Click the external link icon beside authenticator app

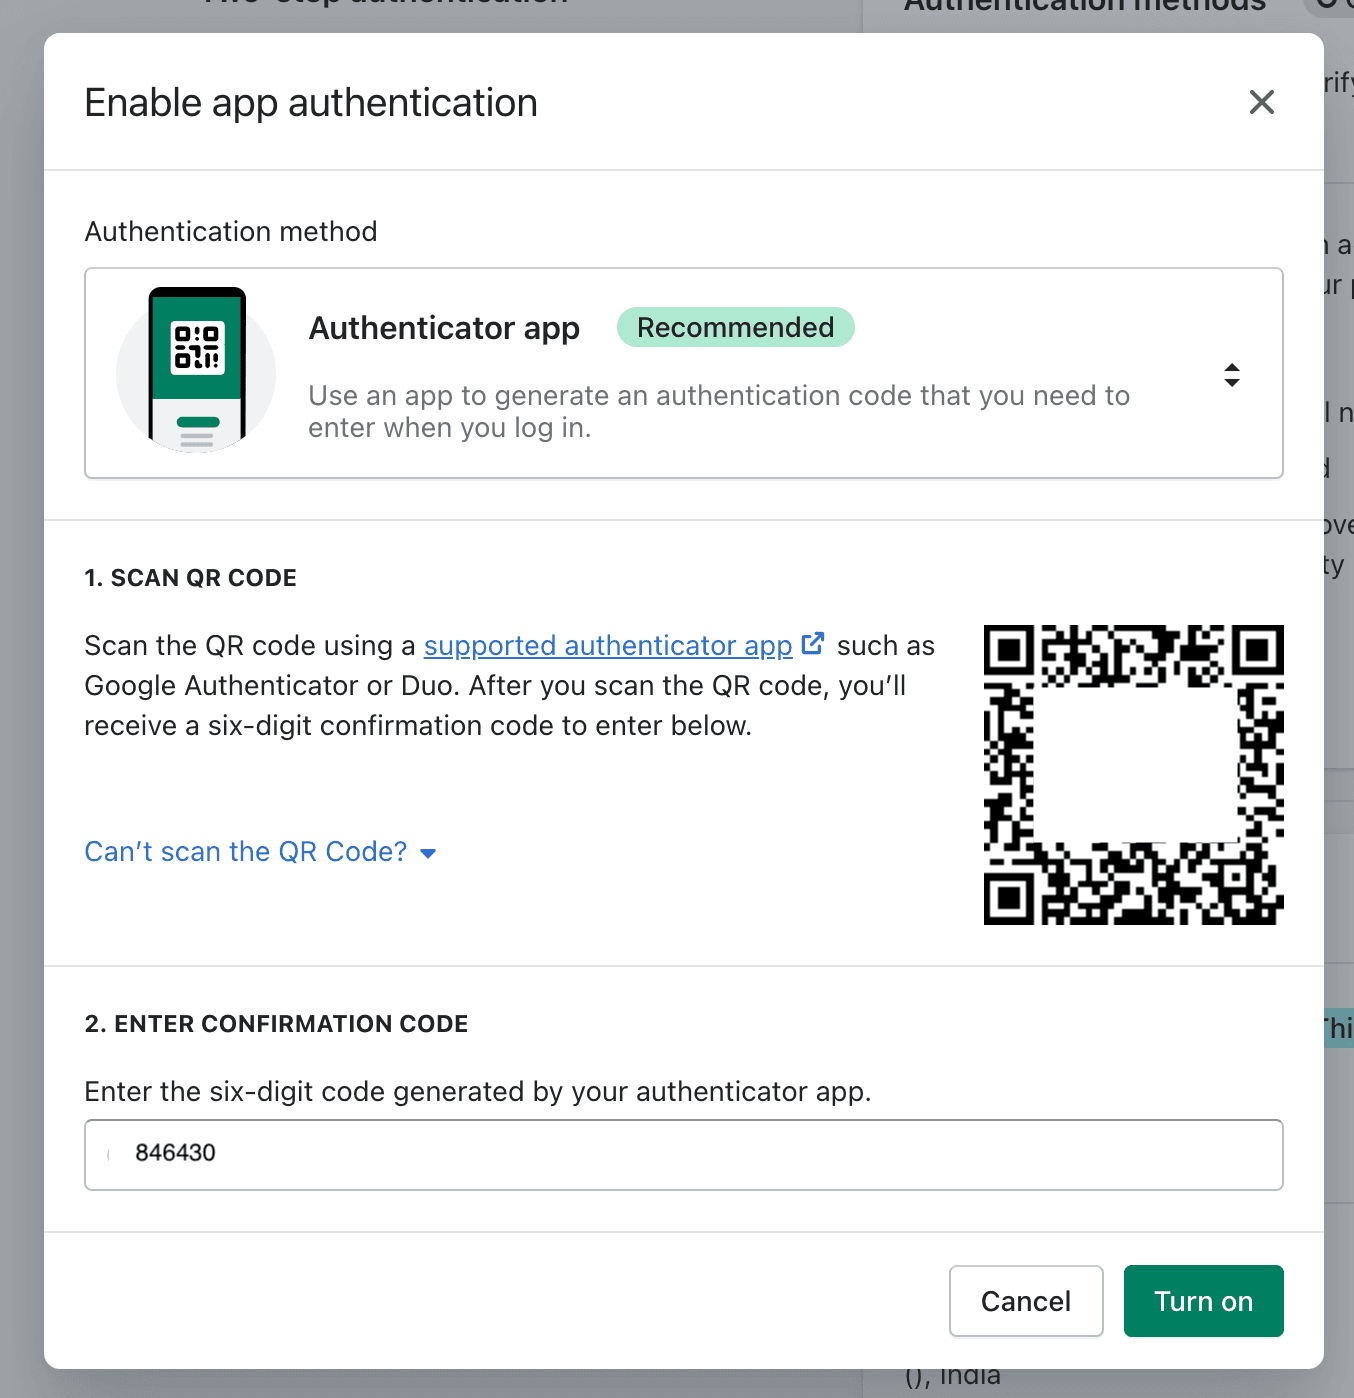coord(813,643)
